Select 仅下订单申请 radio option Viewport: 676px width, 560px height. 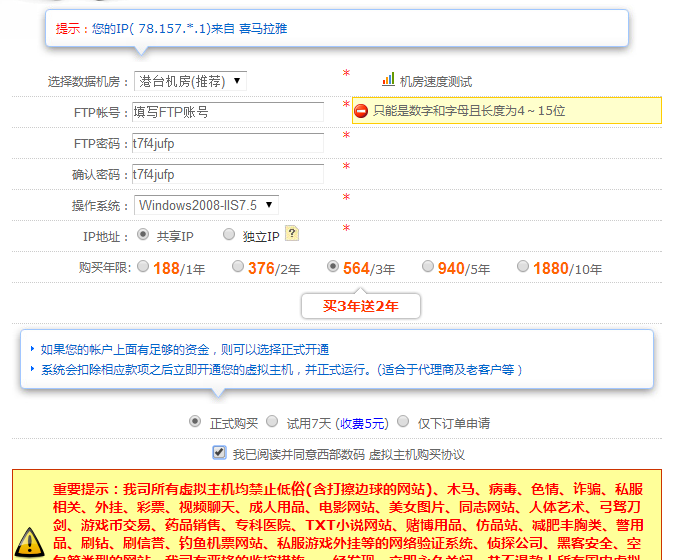403,421
